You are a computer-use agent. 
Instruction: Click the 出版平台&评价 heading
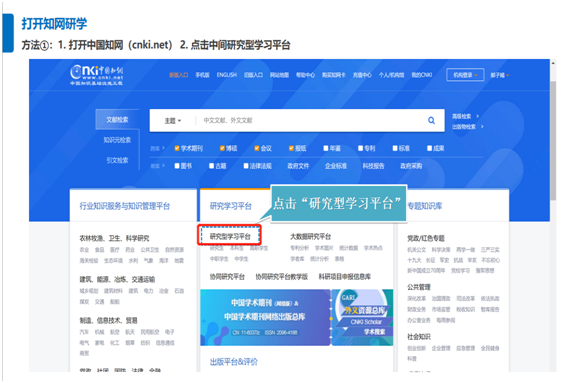point(234,362)
